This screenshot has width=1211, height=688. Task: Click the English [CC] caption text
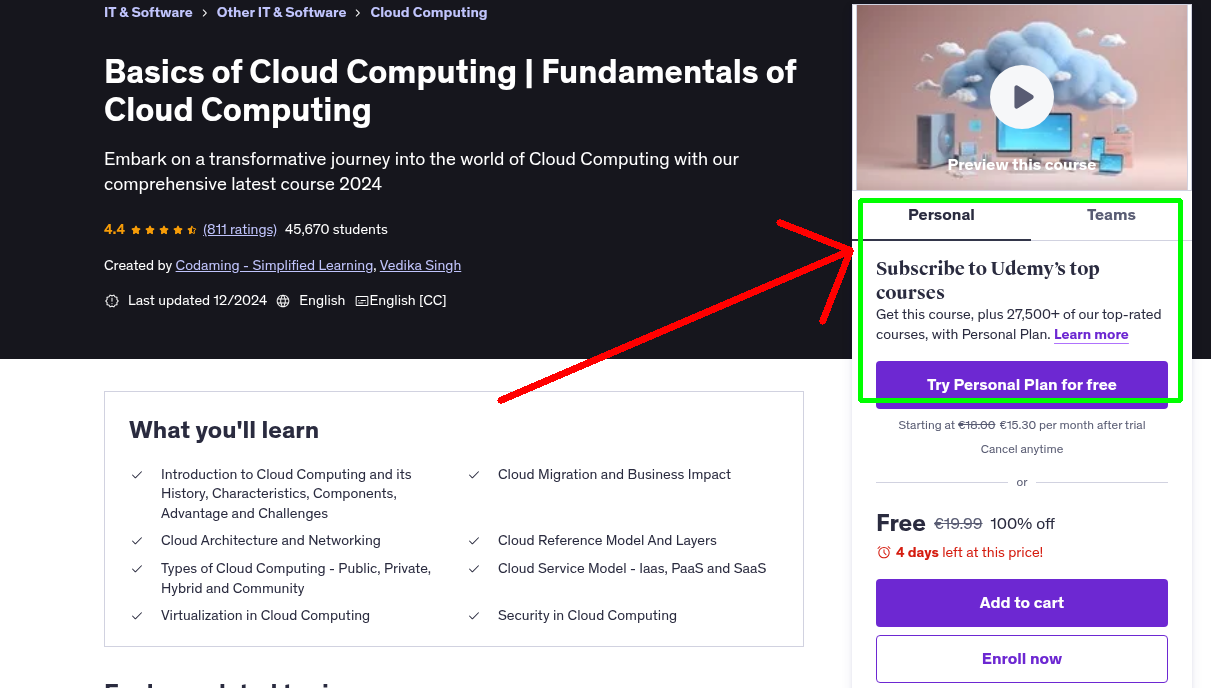[x=408, y=300]
